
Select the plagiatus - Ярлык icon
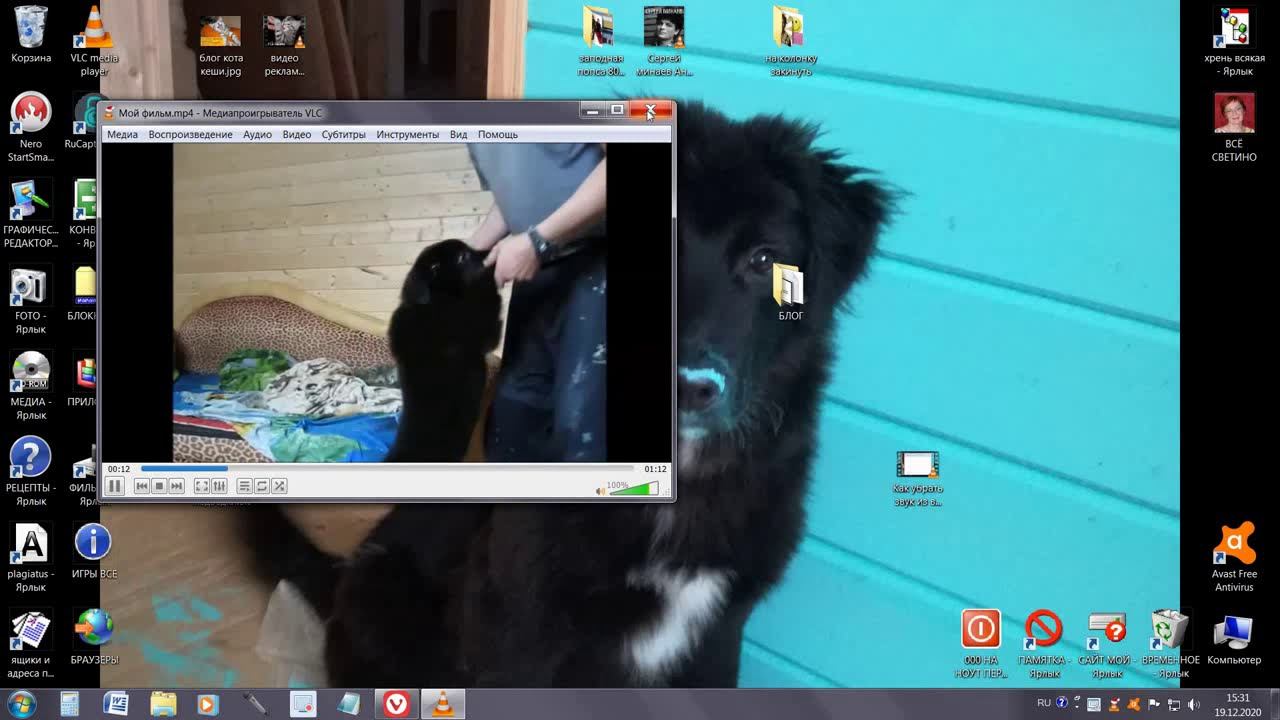point(31,558)
